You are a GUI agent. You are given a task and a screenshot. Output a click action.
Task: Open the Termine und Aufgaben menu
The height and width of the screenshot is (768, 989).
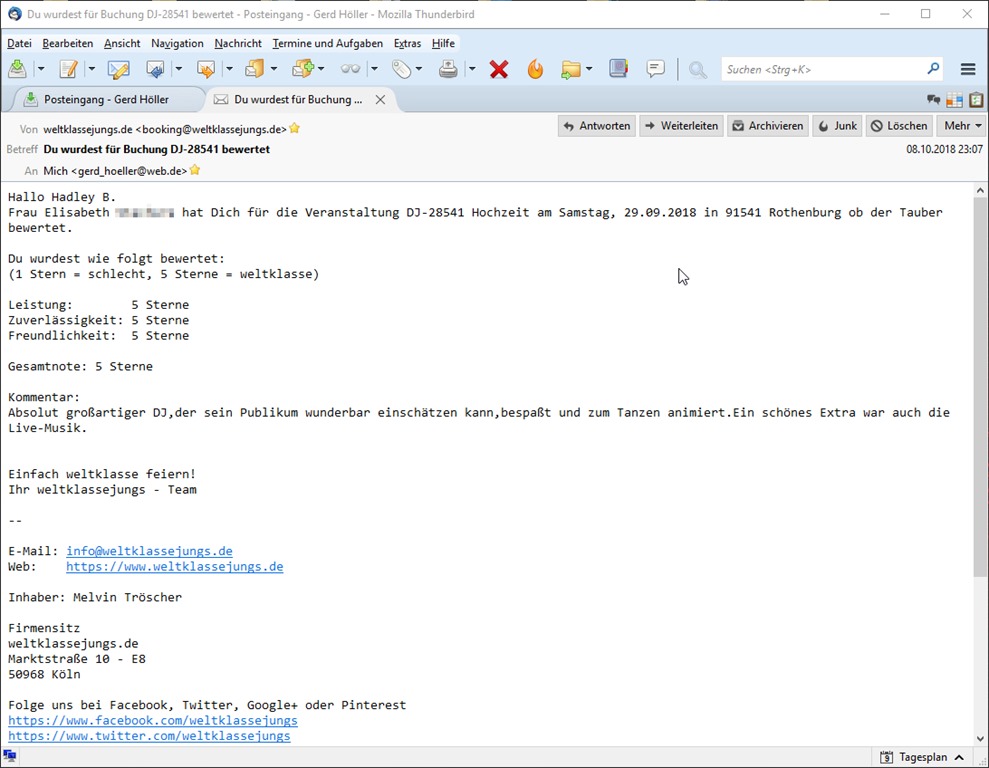point(327,44)
